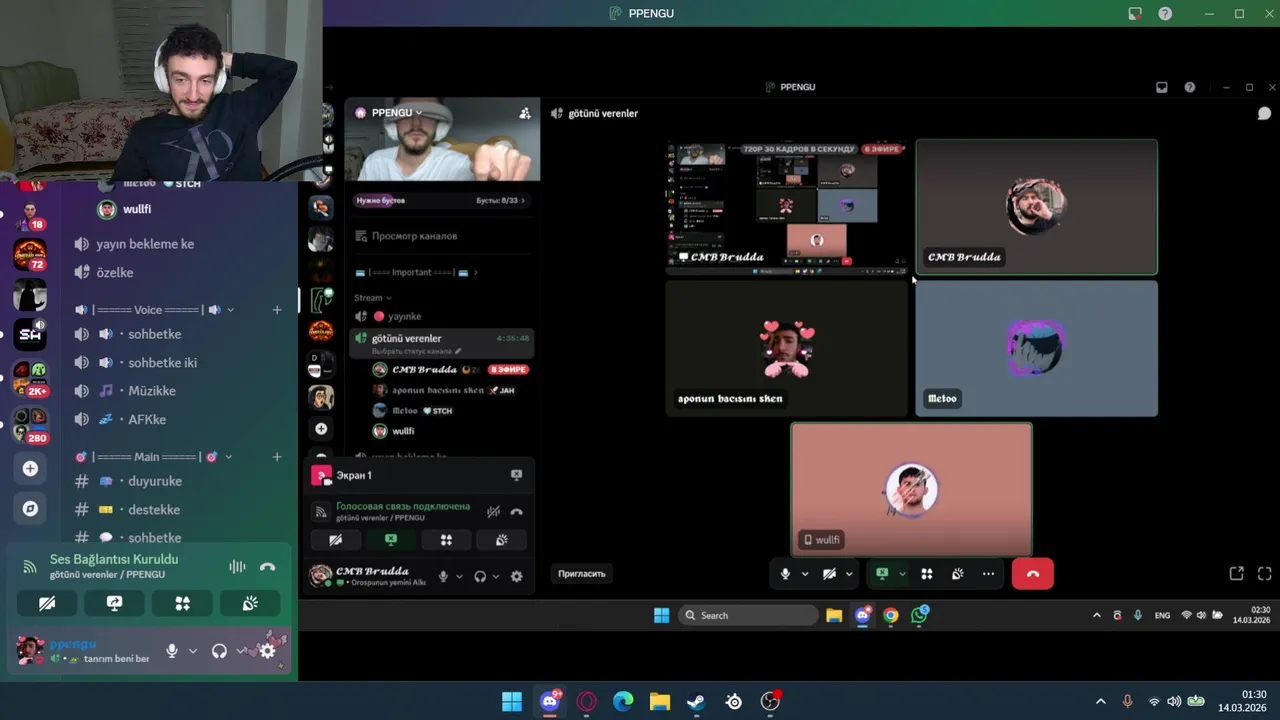Screen dimensions: 1280x720
Task: Deafen ppengu's headphones
Action: (219, 651)
